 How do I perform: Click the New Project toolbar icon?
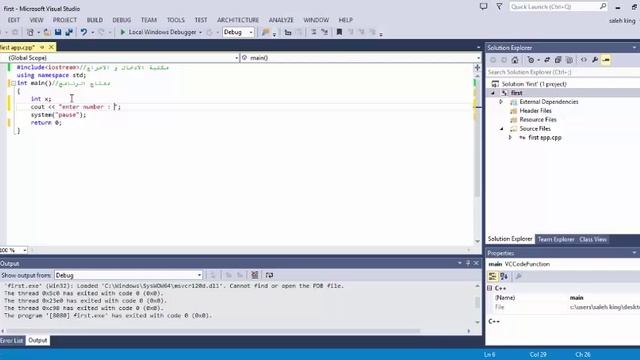pyautogui.click(x=30, y=32)
